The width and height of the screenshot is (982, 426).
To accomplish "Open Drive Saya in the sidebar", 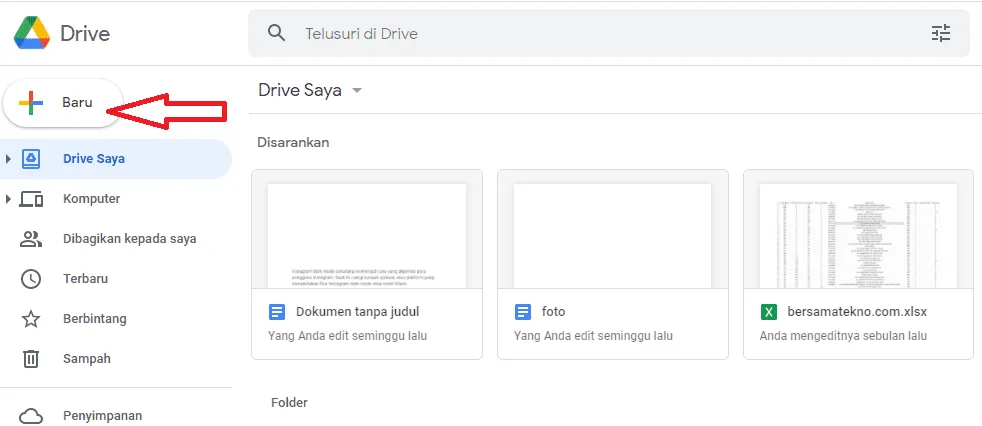I will pyautogui.click(x=116, y=158).
